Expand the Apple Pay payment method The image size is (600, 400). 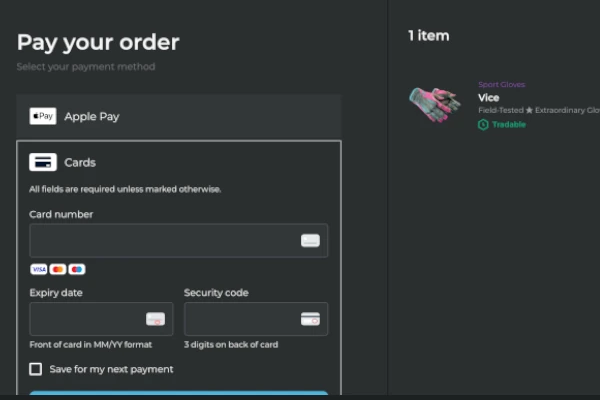(x=180, y=116)
